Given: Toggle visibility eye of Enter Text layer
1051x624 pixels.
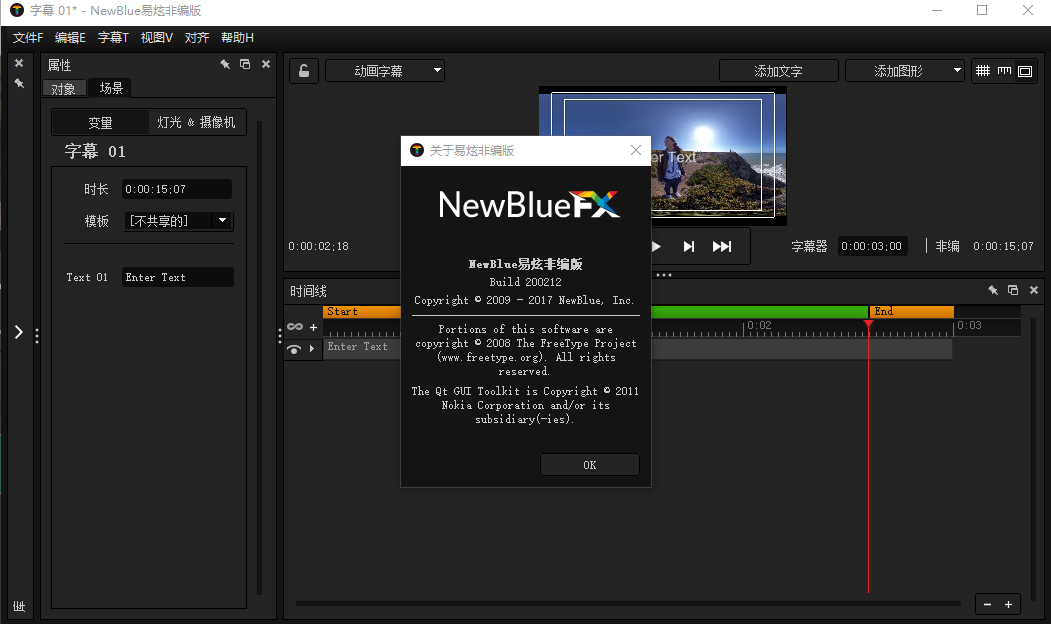Looking at the screenshot, I should click(x=294, y=349).
